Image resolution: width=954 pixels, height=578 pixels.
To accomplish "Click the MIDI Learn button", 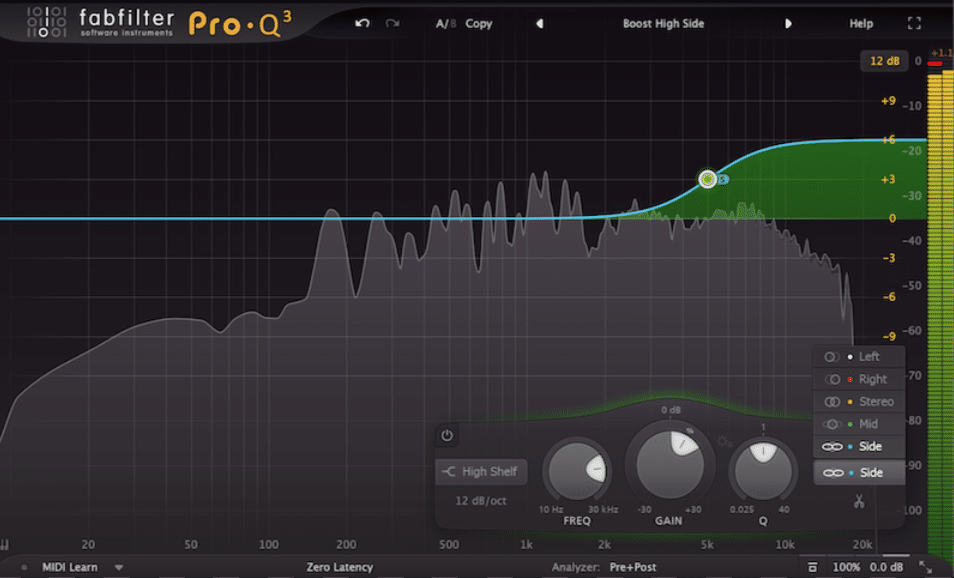I will pyautogui.click(x=69, y=567).
